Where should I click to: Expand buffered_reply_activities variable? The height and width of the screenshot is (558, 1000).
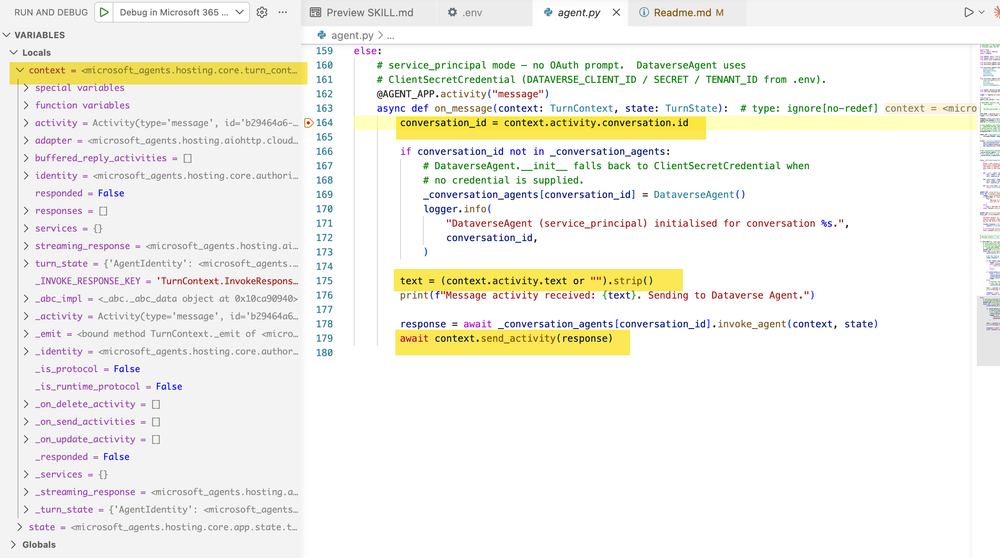coord(26,158)
